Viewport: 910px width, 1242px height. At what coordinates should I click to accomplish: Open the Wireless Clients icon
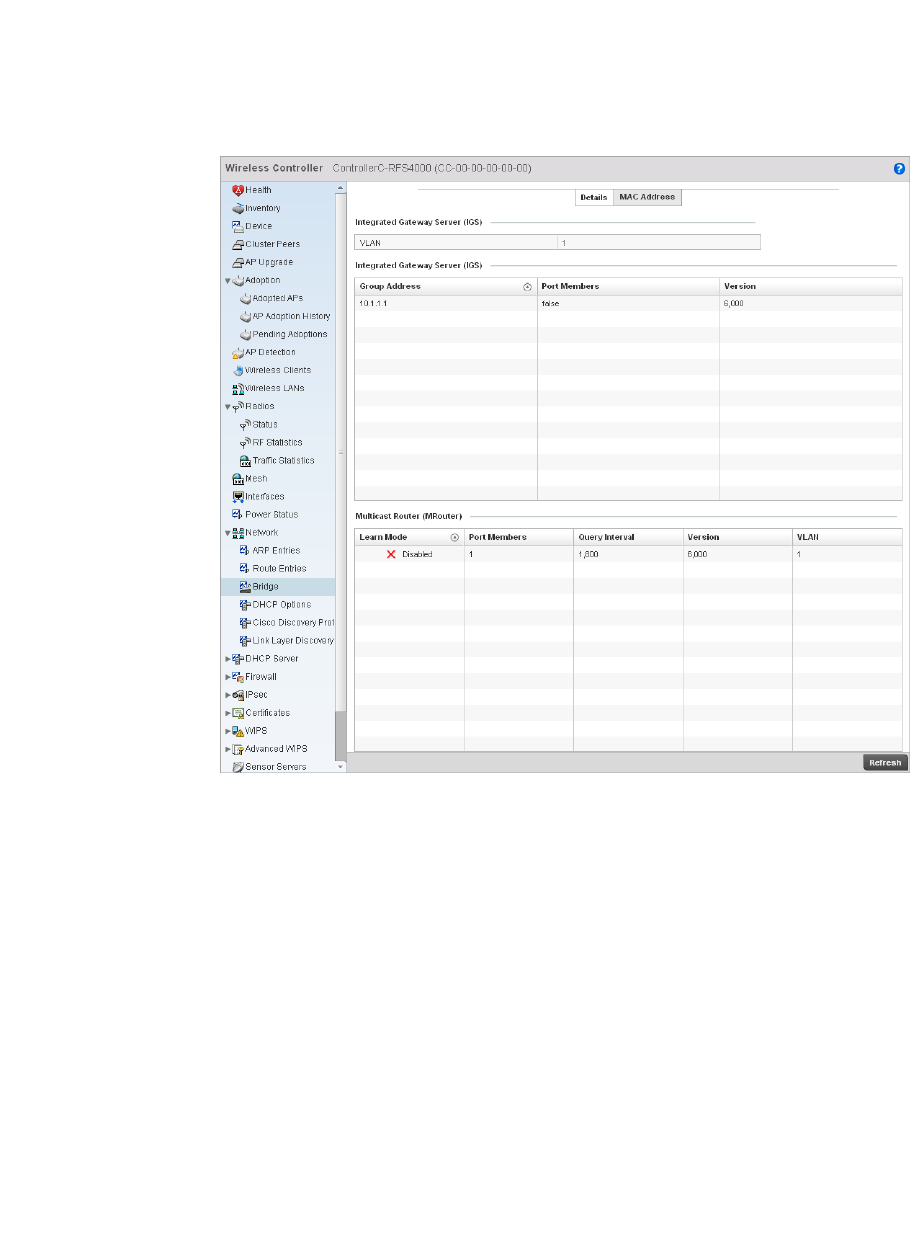(238, 370)
